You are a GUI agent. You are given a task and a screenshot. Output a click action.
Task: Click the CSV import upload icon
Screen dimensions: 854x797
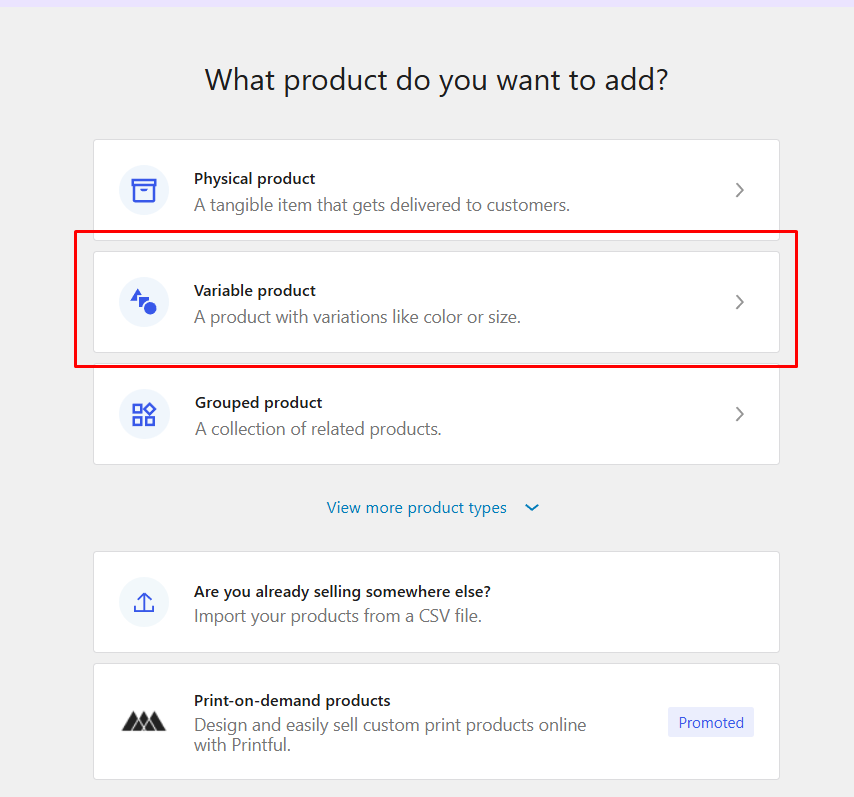(144, 602)
